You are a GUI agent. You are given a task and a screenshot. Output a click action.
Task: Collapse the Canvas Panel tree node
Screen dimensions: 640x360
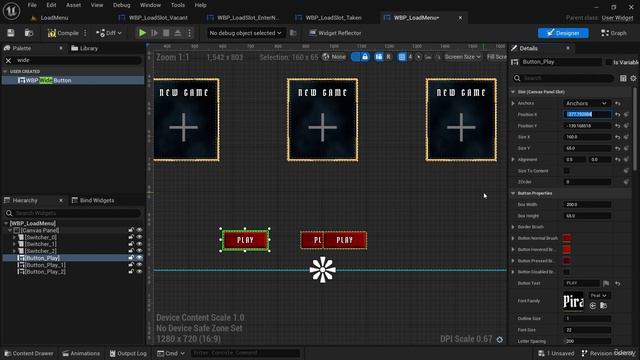10,231
